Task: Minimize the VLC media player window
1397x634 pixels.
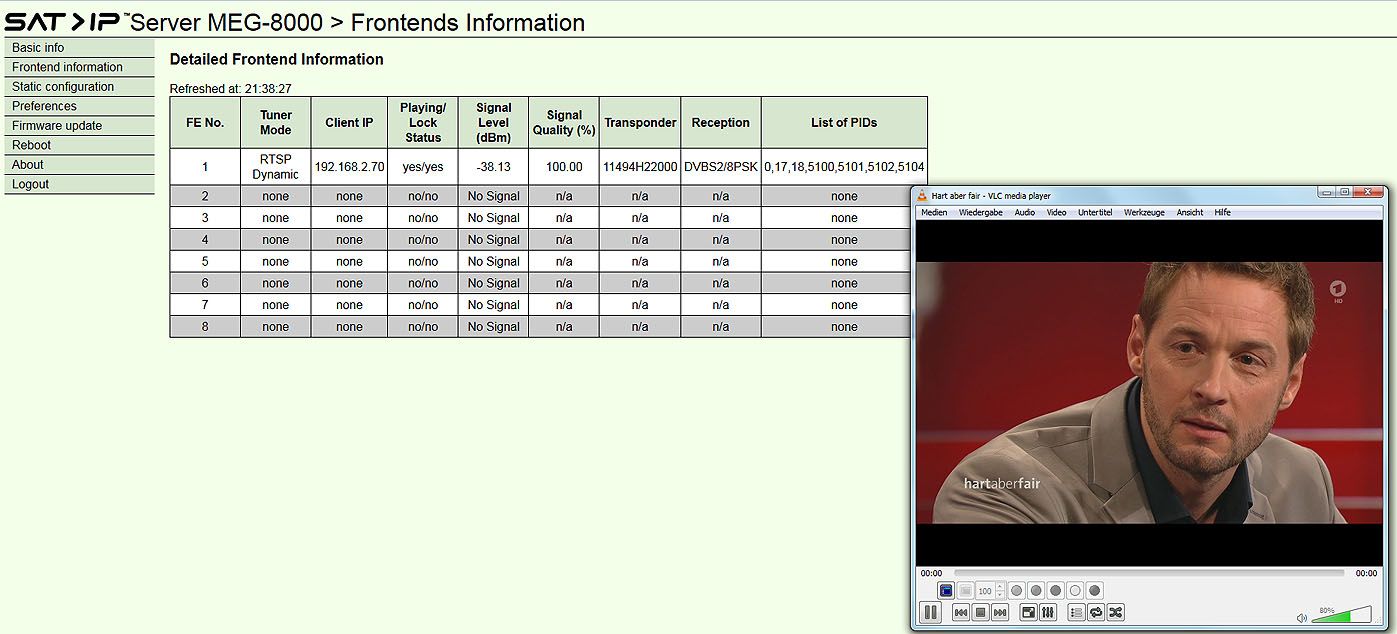Action: pyautogui.click(x=1326, y=192)
